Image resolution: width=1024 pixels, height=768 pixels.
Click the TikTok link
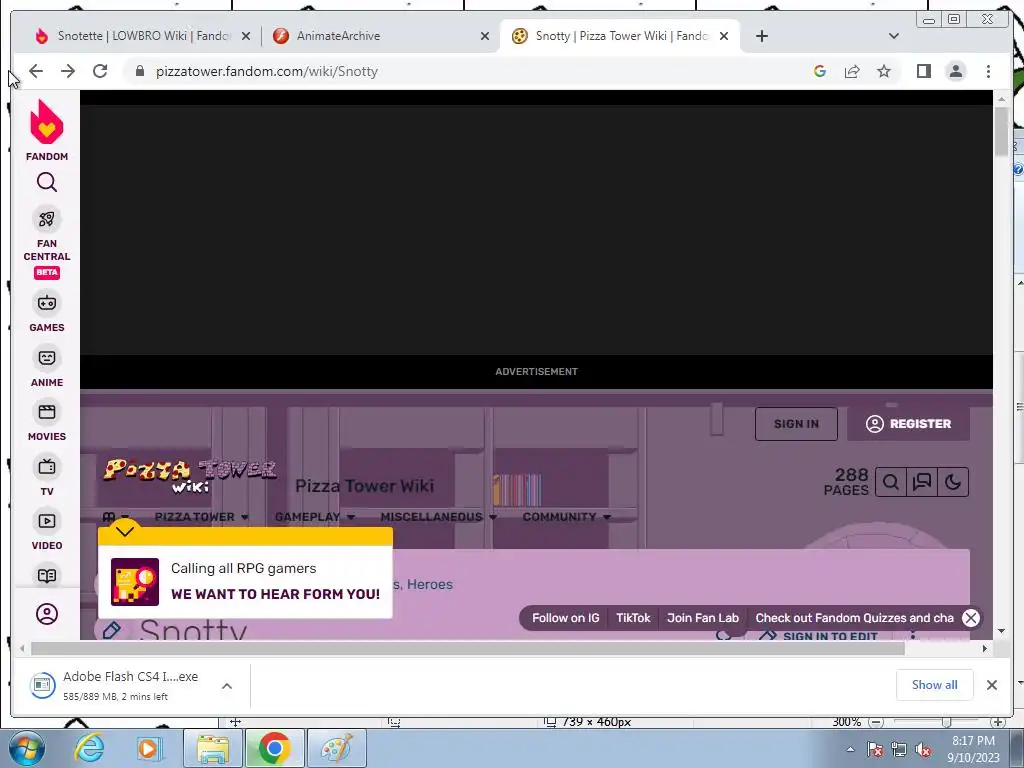pyautogui.click(x=633, y=618)
